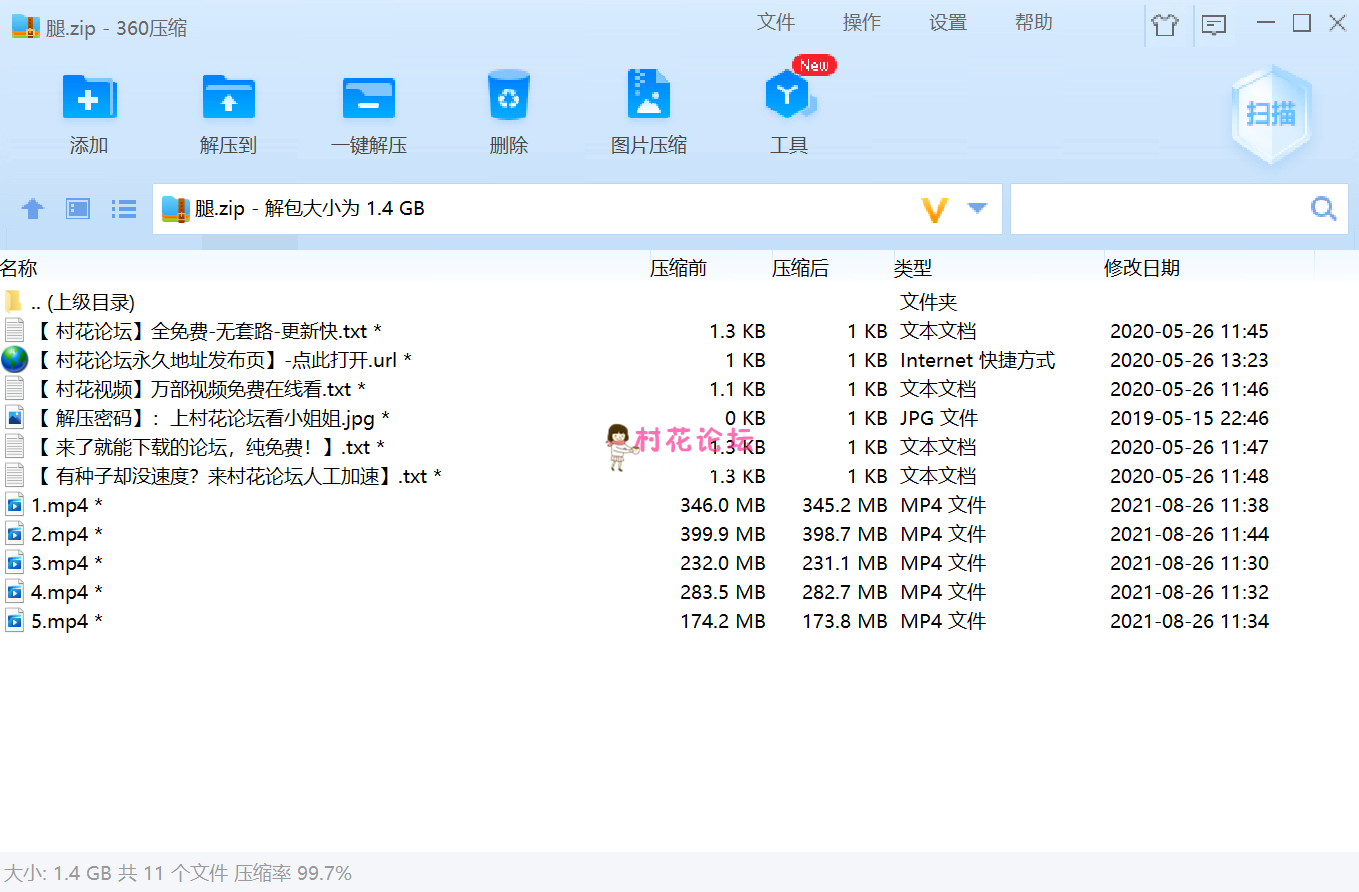Screen dimensions: 1359x892
Task: Click the 2019-05-15 22:46 date cell
Action: click(x=1190, y=418)
